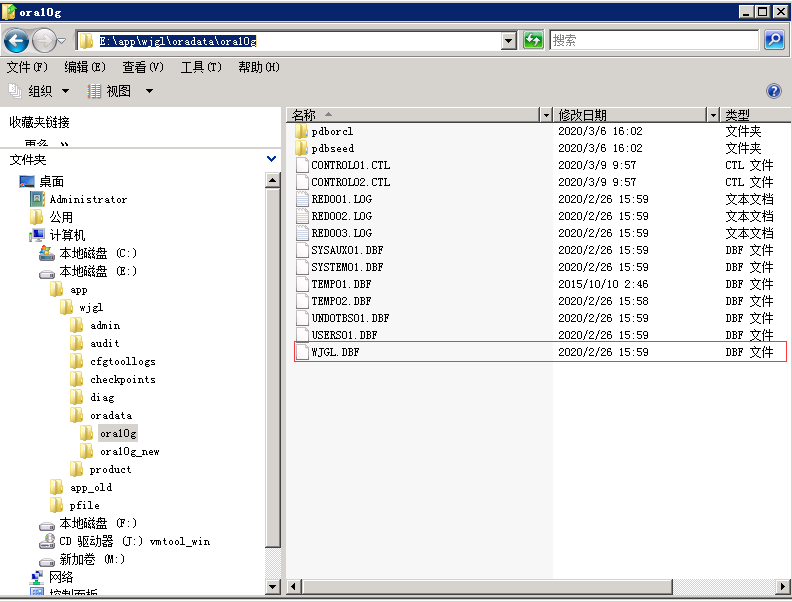Image resolution: width=792 pixels, height=602 pixels.
Task: Click the blue help question mark icon
Action: pyautogui.click(x=772, y=91)
